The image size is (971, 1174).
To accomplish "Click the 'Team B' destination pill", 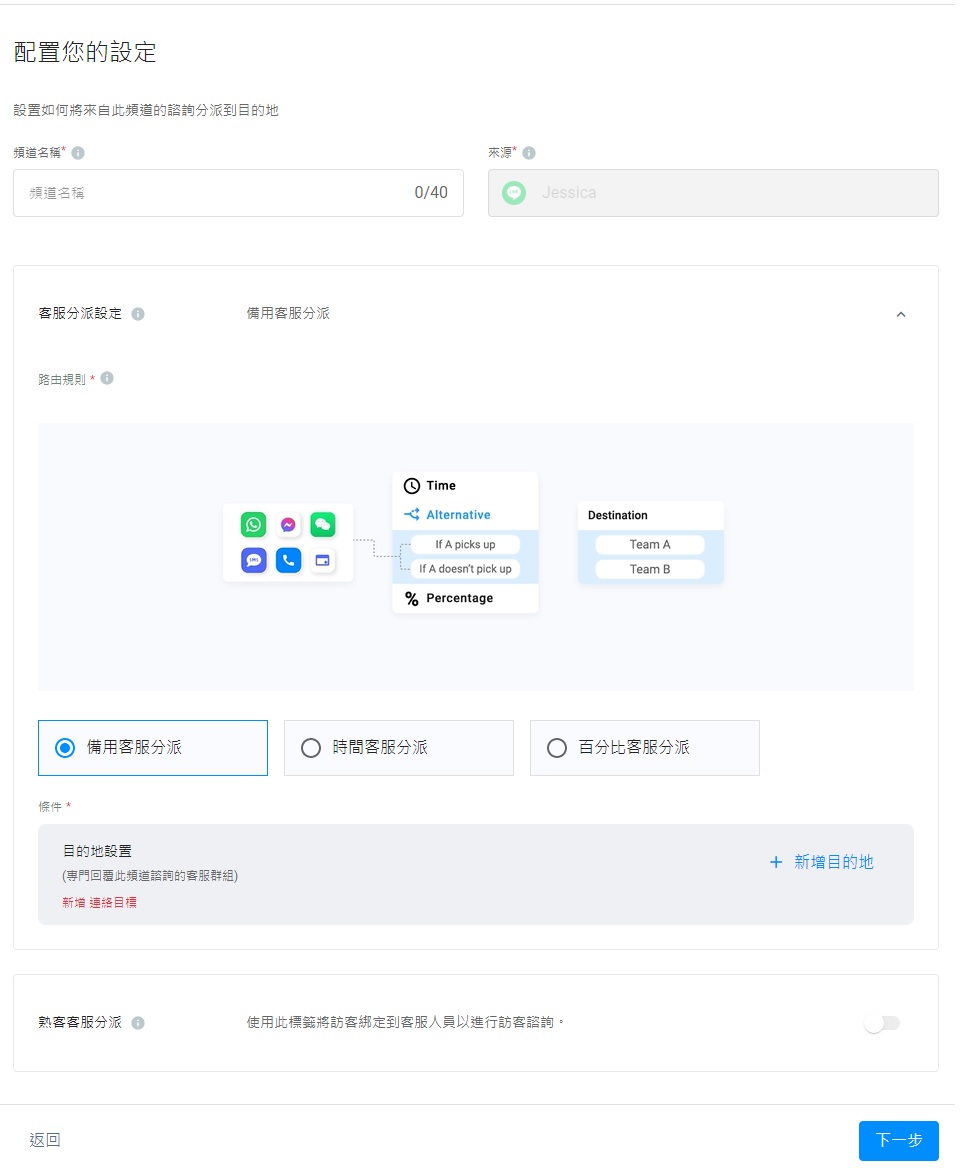I will 650,569.
